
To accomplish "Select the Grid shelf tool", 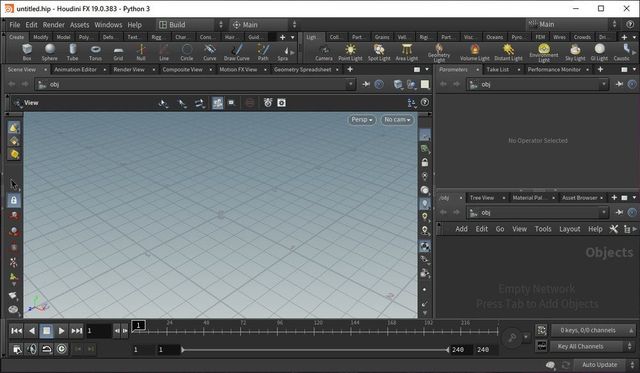I will click(118, 52).
